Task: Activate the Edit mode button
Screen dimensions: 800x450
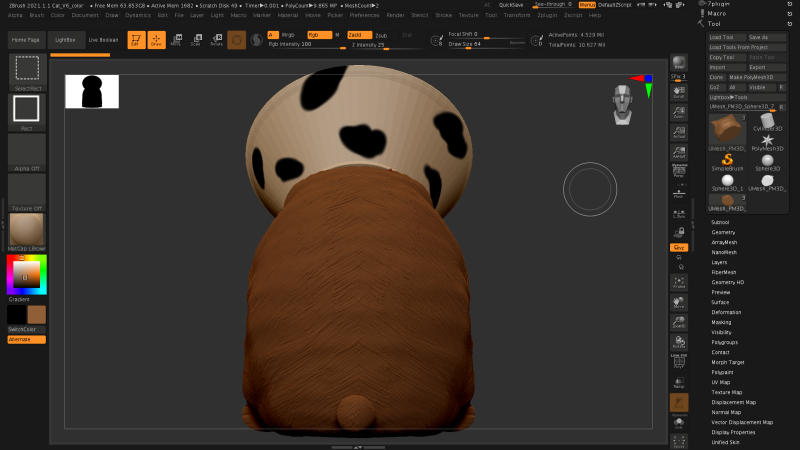Action: click(x=136, y=40)
